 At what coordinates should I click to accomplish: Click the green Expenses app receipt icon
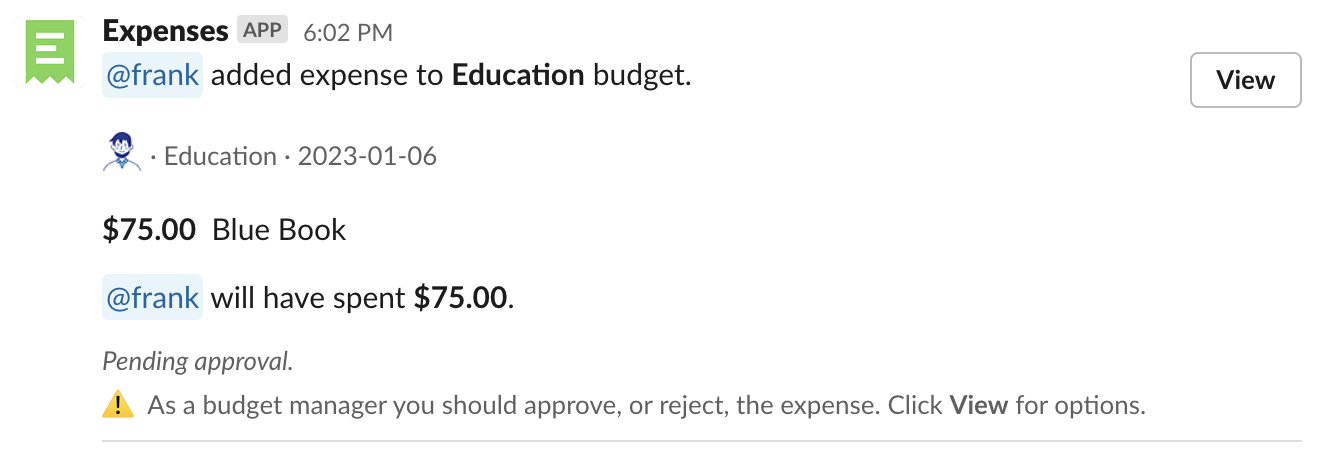pyautogui.click(x=50, y=51)
